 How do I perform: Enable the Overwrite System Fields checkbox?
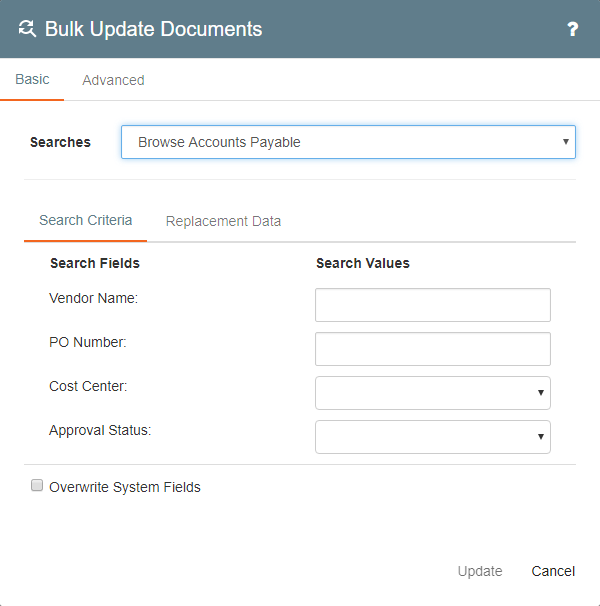coord(37,486)
